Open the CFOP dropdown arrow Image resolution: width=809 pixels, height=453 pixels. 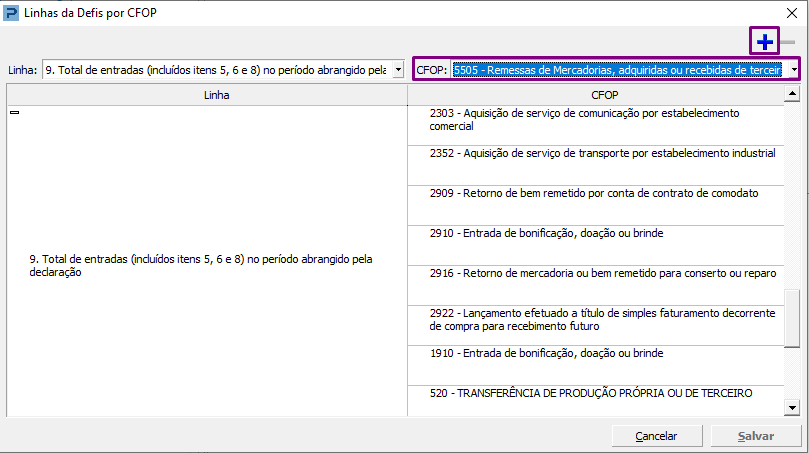tap(794, 69)
